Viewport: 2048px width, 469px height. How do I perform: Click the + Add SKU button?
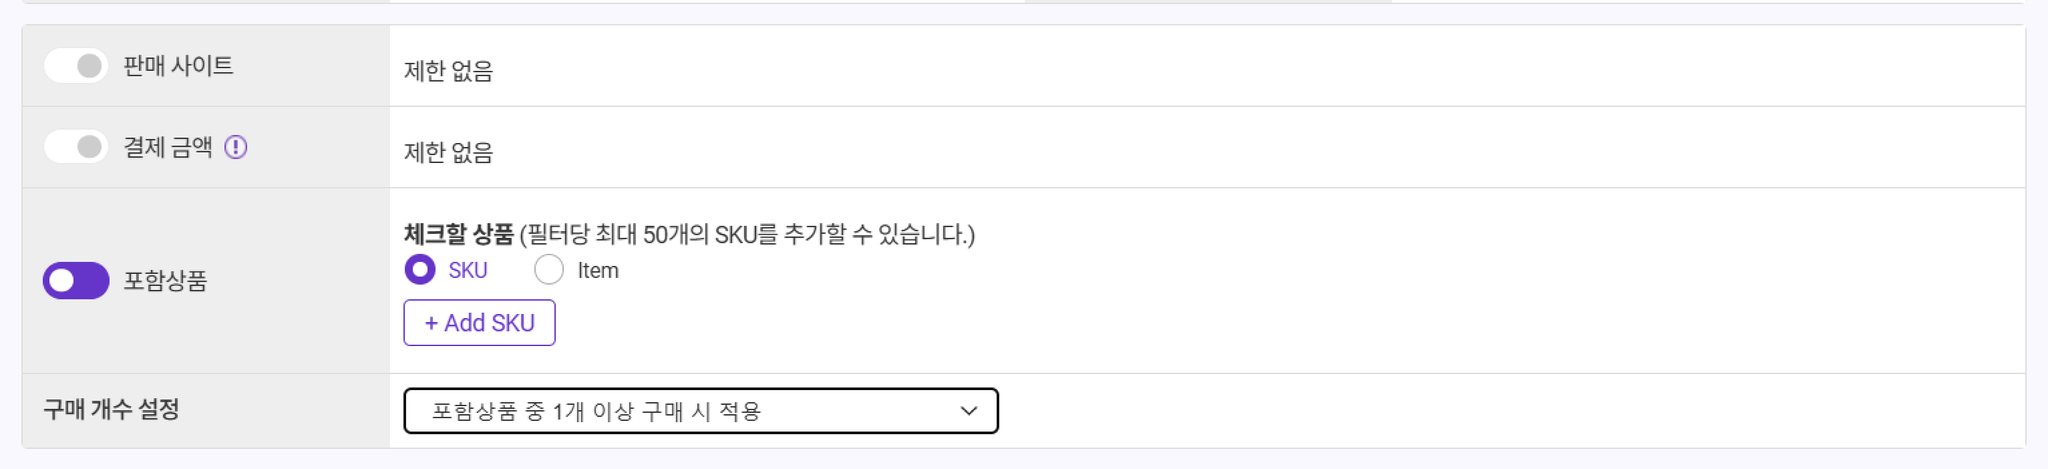[x=480, y=323]
